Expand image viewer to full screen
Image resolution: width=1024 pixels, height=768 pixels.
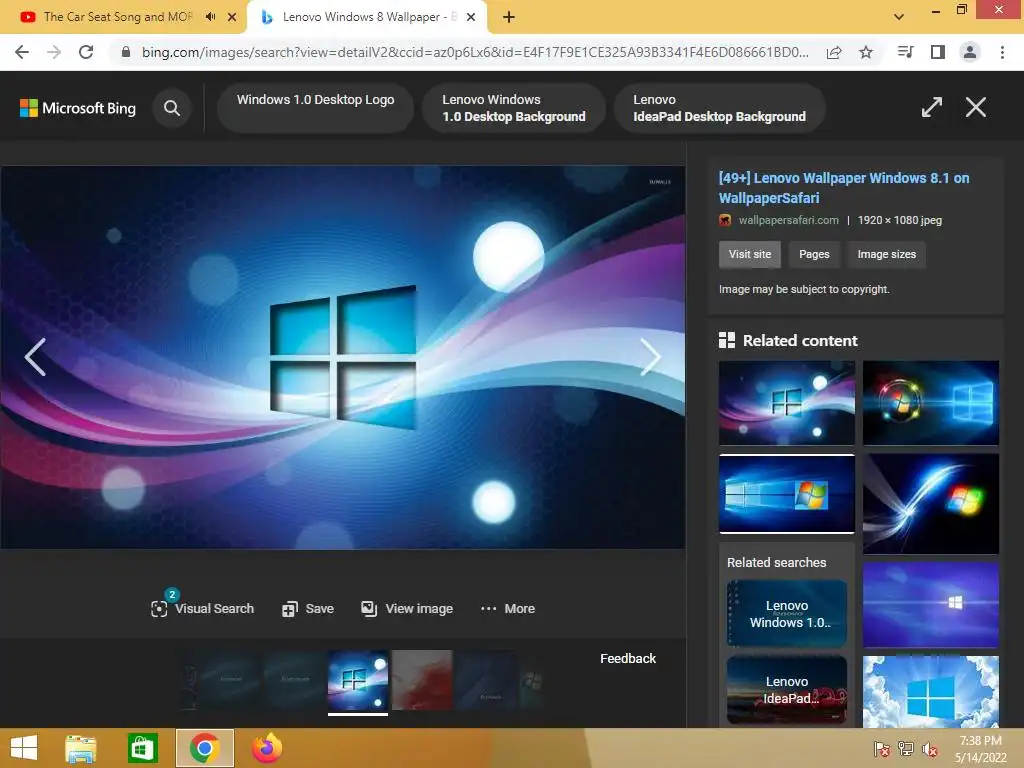click(x=931, y=107)
